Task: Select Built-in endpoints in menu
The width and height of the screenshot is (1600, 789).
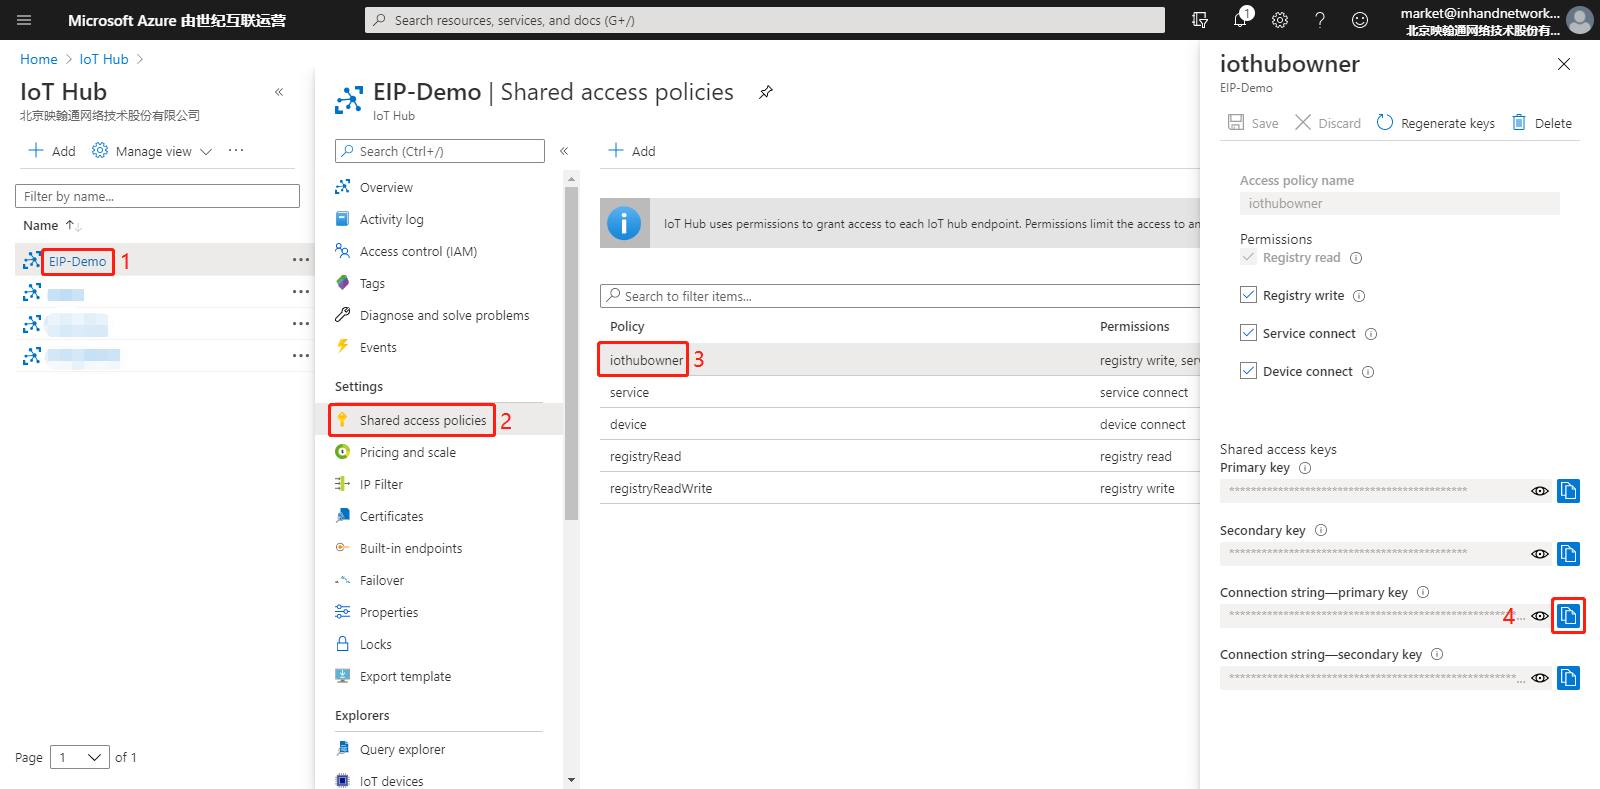Action: click(x=410, y=548)
